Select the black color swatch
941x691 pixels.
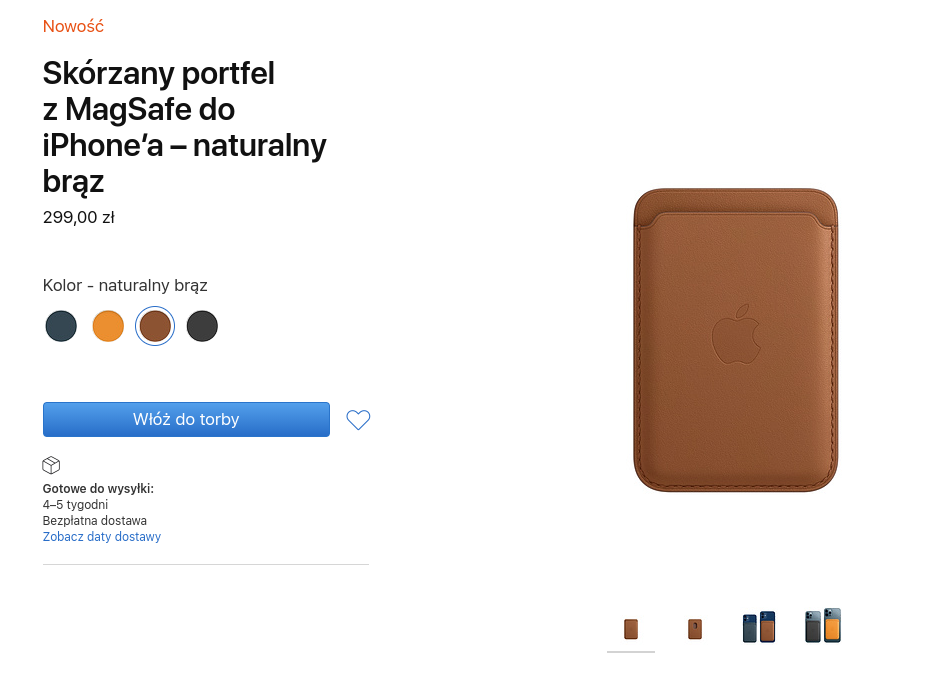pos(202,326)
